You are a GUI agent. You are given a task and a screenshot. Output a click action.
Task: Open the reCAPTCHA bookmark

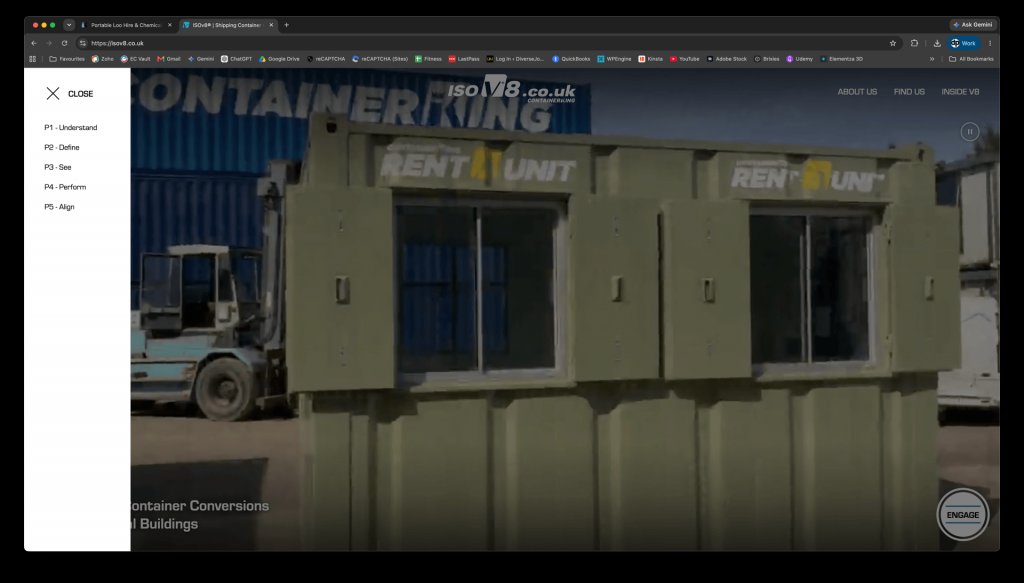(x=326, y=59)
